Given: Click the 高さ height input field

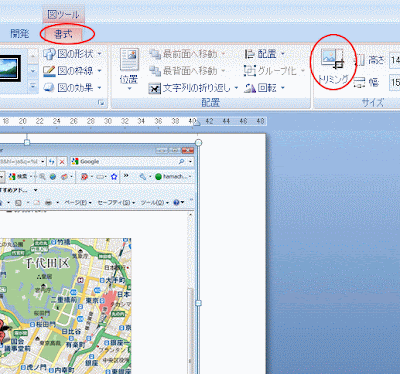Looking at the screenshot, I should coord(395,60).
